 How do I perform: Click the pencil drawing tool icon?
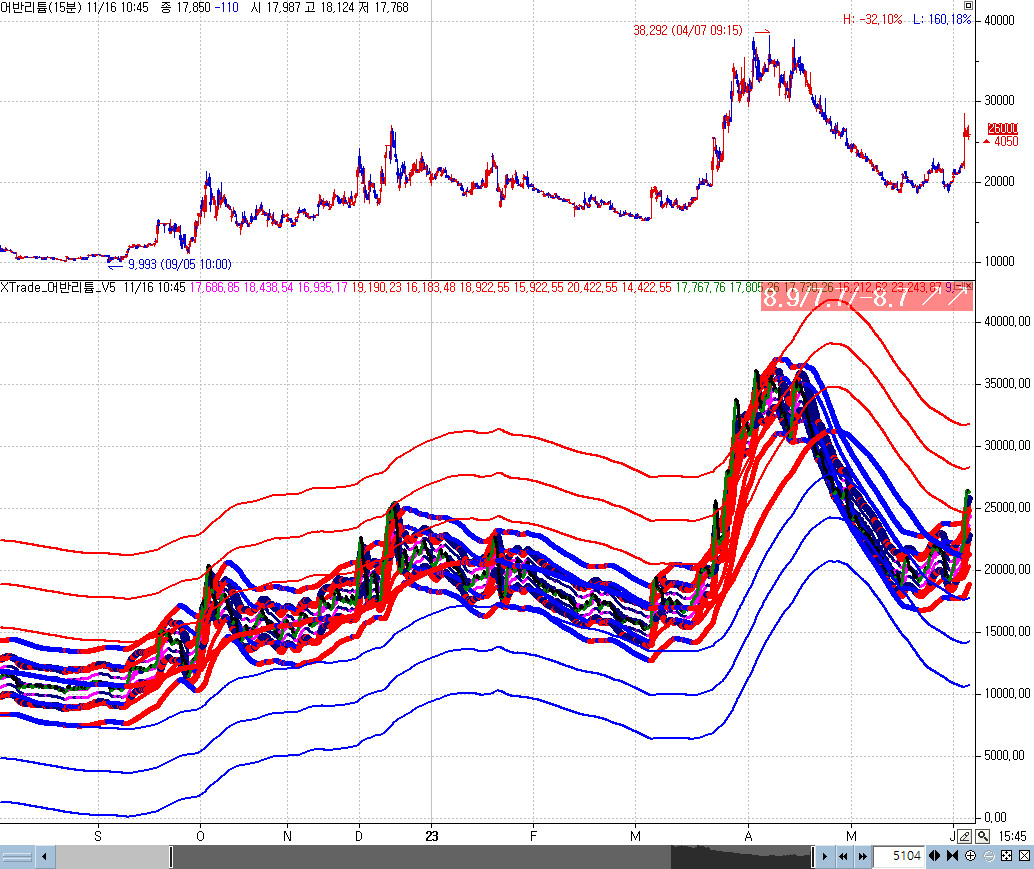coord(965,836)
